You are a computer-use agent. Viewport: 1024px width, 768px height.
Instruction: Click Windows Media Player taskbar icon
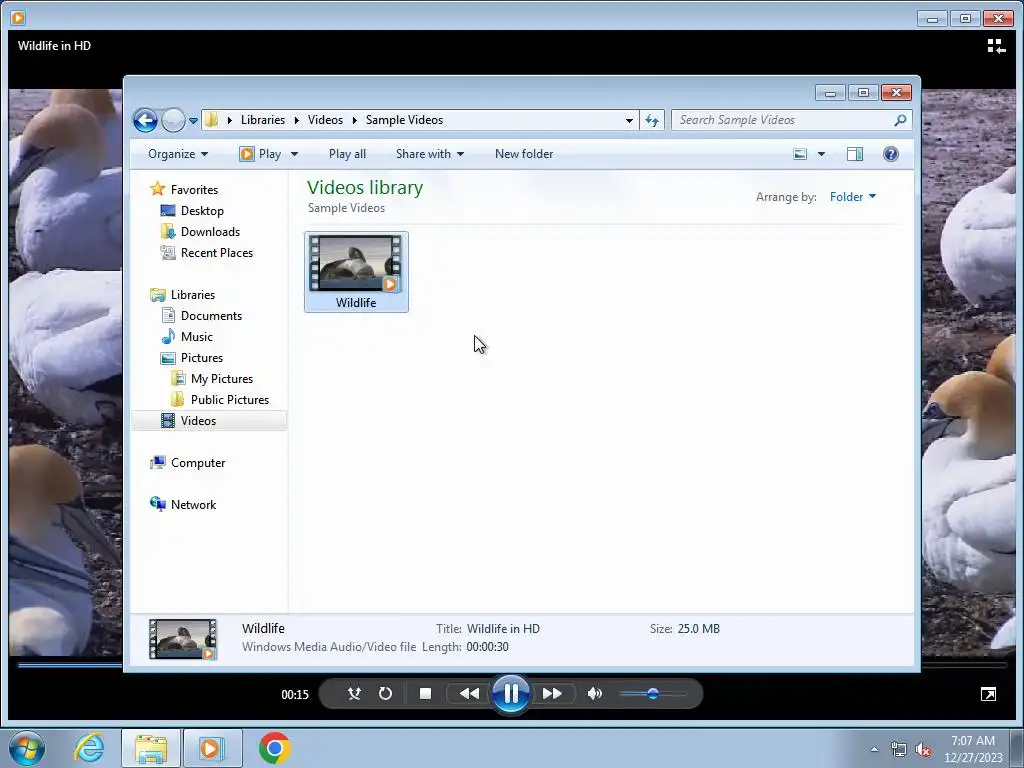point(212,748)
